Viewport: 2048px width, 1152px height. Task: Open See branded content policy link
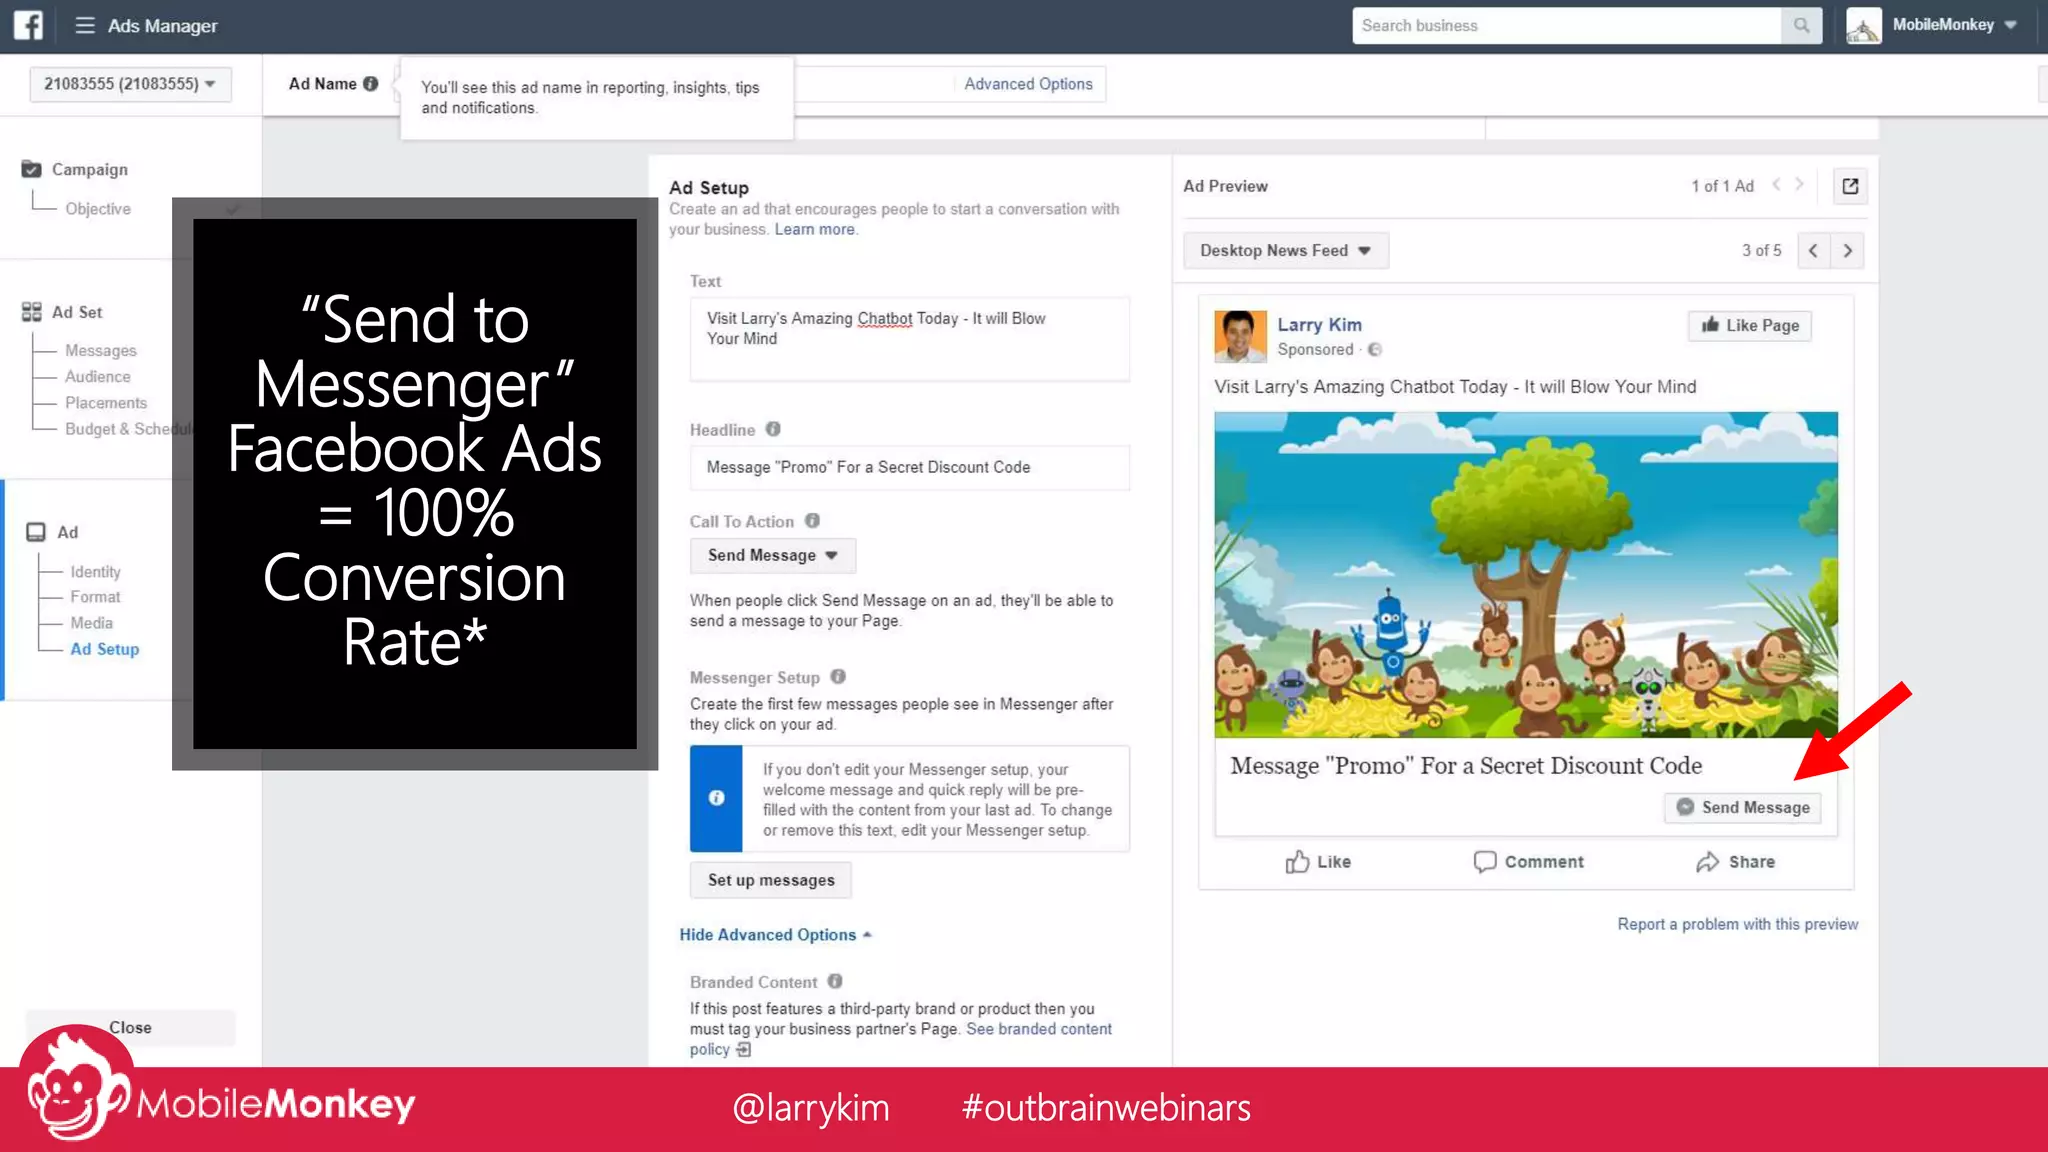[x=900, y=1039]
